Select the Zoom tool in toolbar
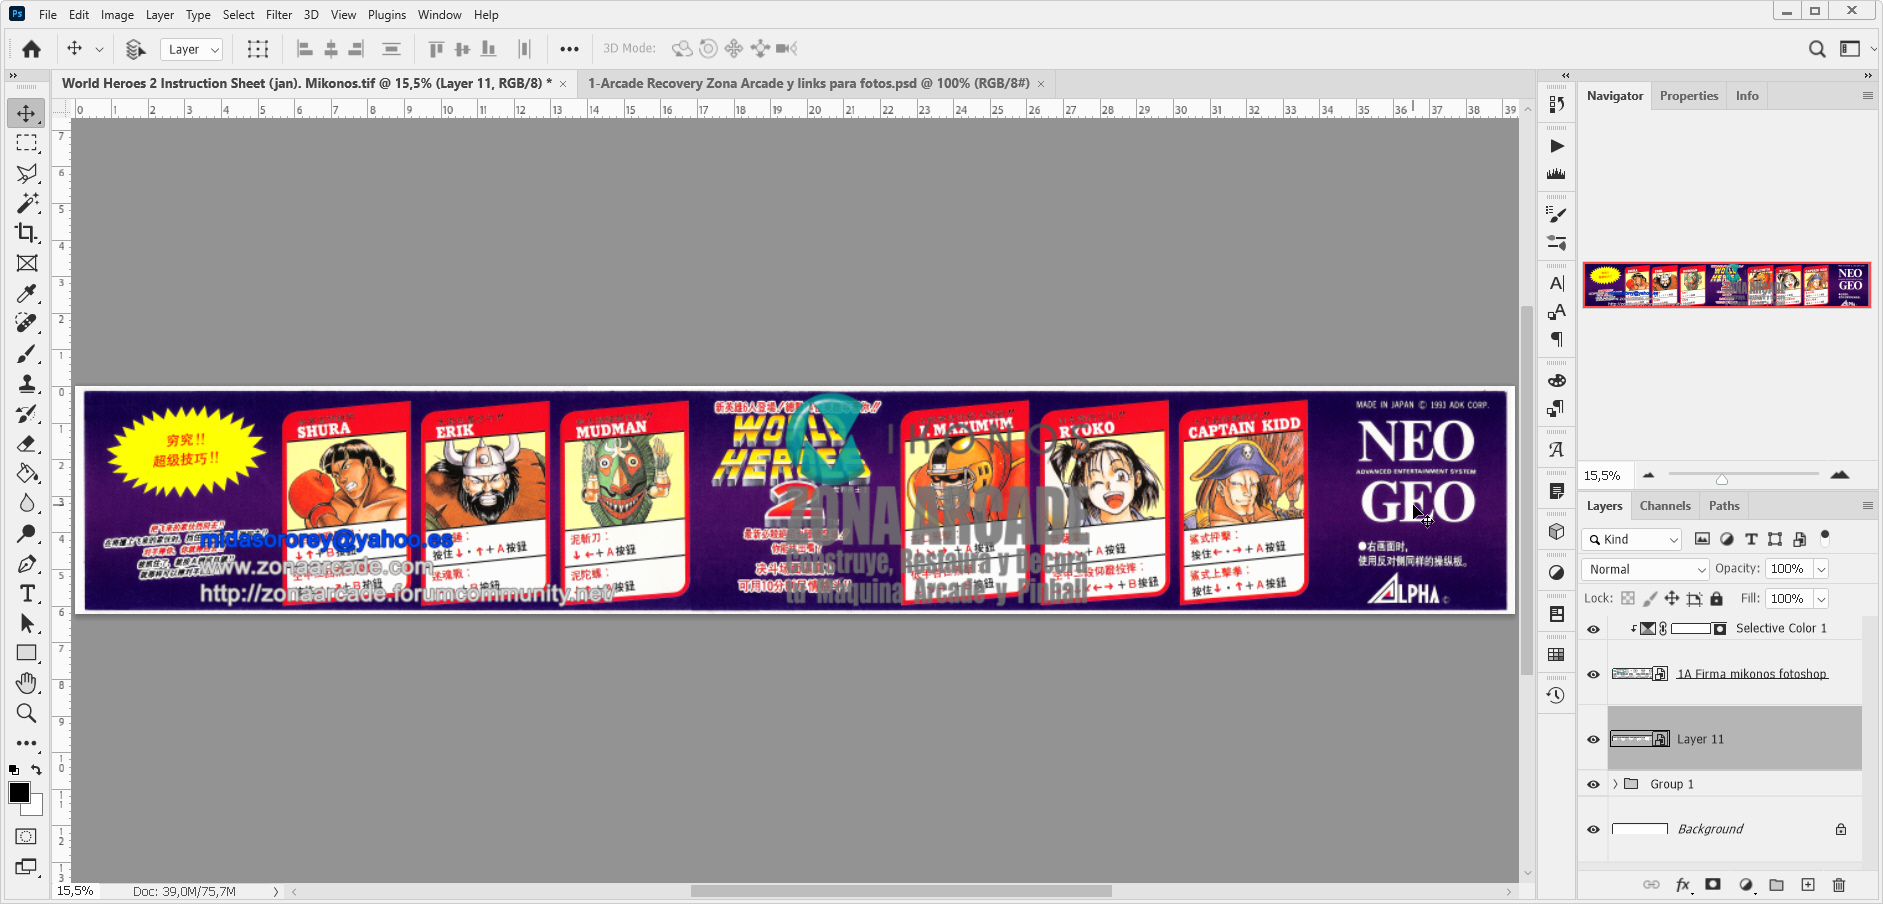The width and height of the screenshot is (1883, 904). point(27,713)
